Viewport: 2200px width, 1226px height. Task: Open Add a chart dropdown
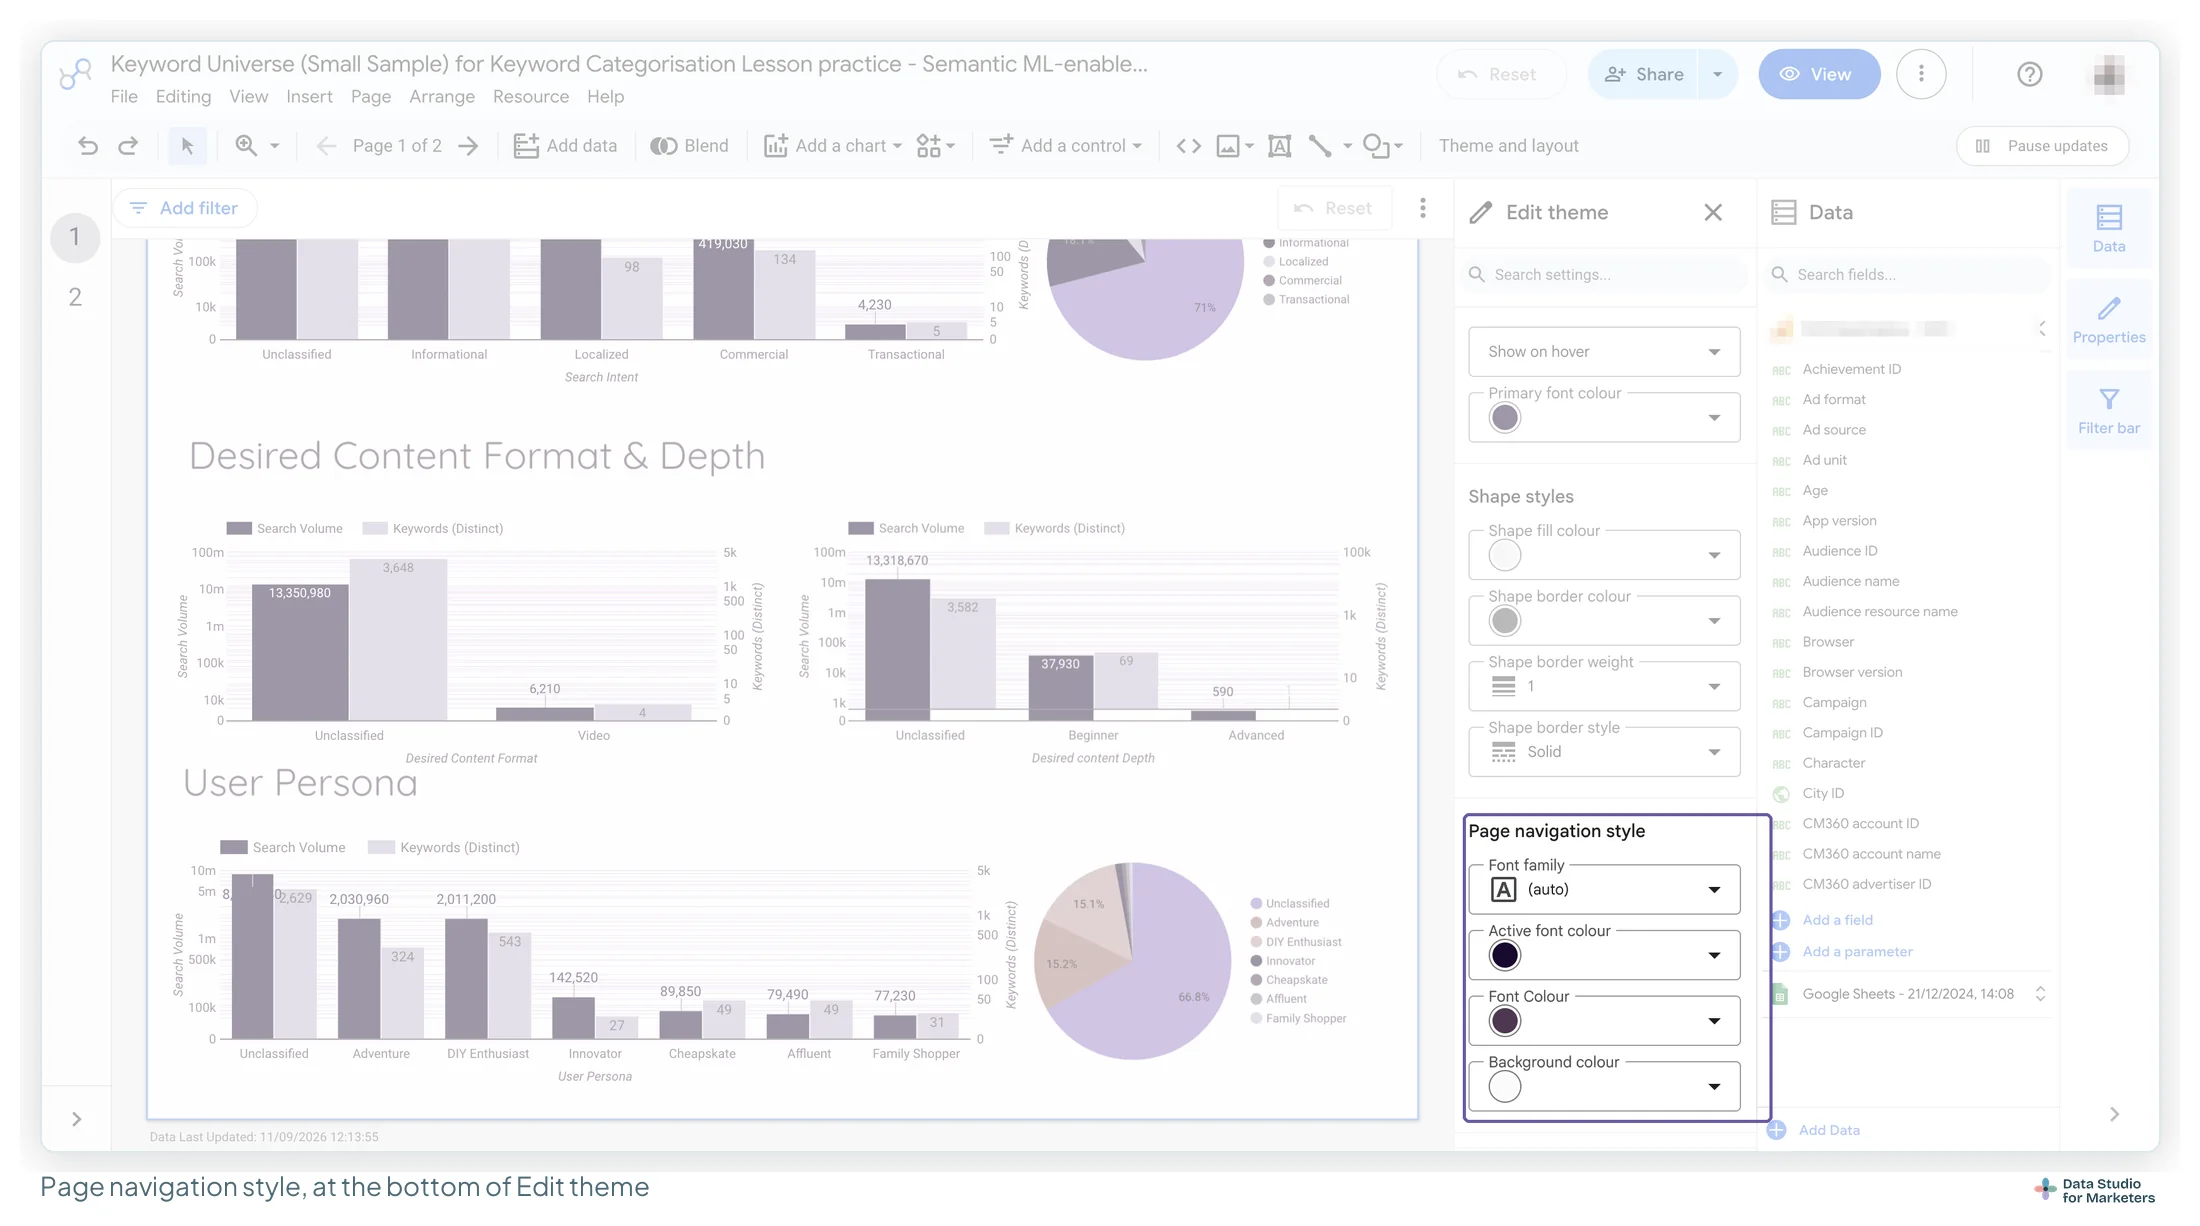pyautogui.click(x=833, y=146)
